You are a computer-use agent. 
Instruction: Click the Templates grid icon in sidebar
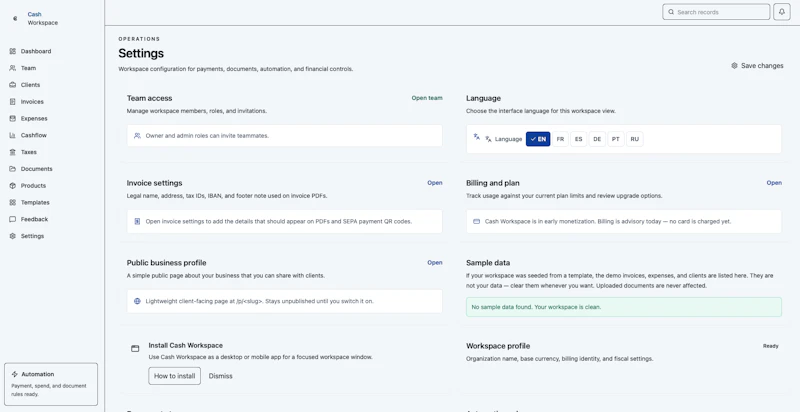click(13, 202)
